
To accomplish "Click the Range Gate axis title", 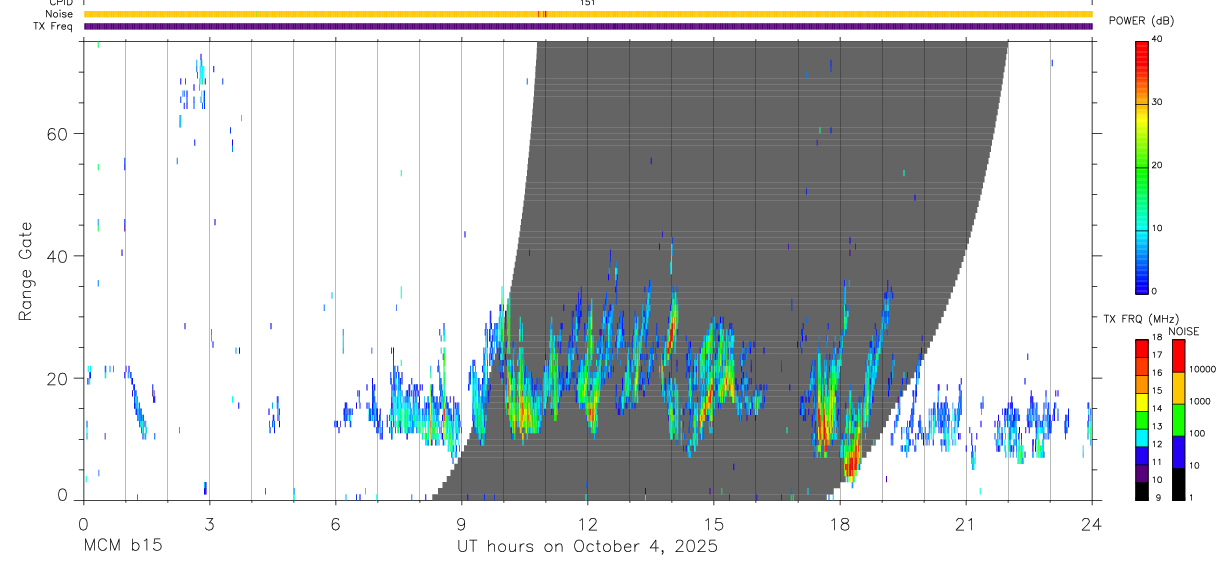I will (26, 272).
